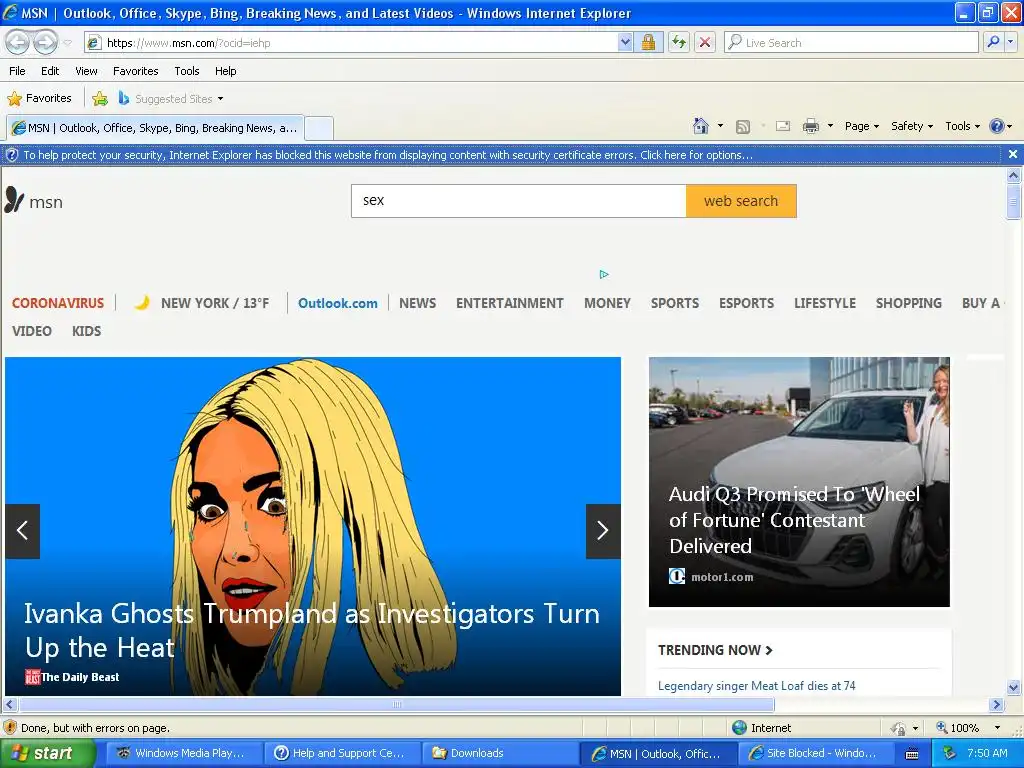This screenshot has height=768, width=1024.
Task: Click the MSN browser tab
Action: click(155, 128)
